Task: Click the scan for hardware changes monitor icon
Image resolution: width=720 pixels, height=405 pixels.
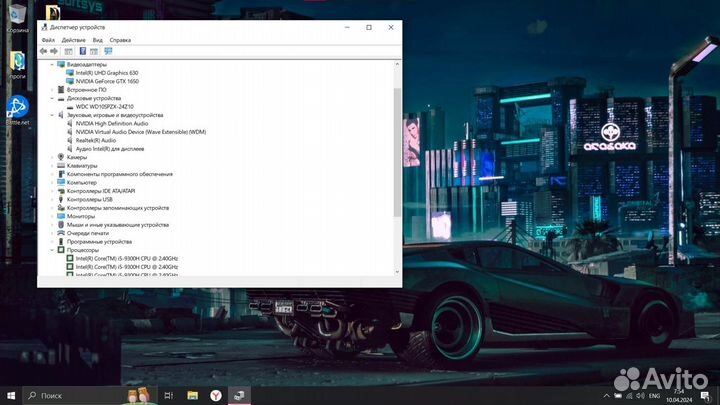Action: tap(108, 51)
